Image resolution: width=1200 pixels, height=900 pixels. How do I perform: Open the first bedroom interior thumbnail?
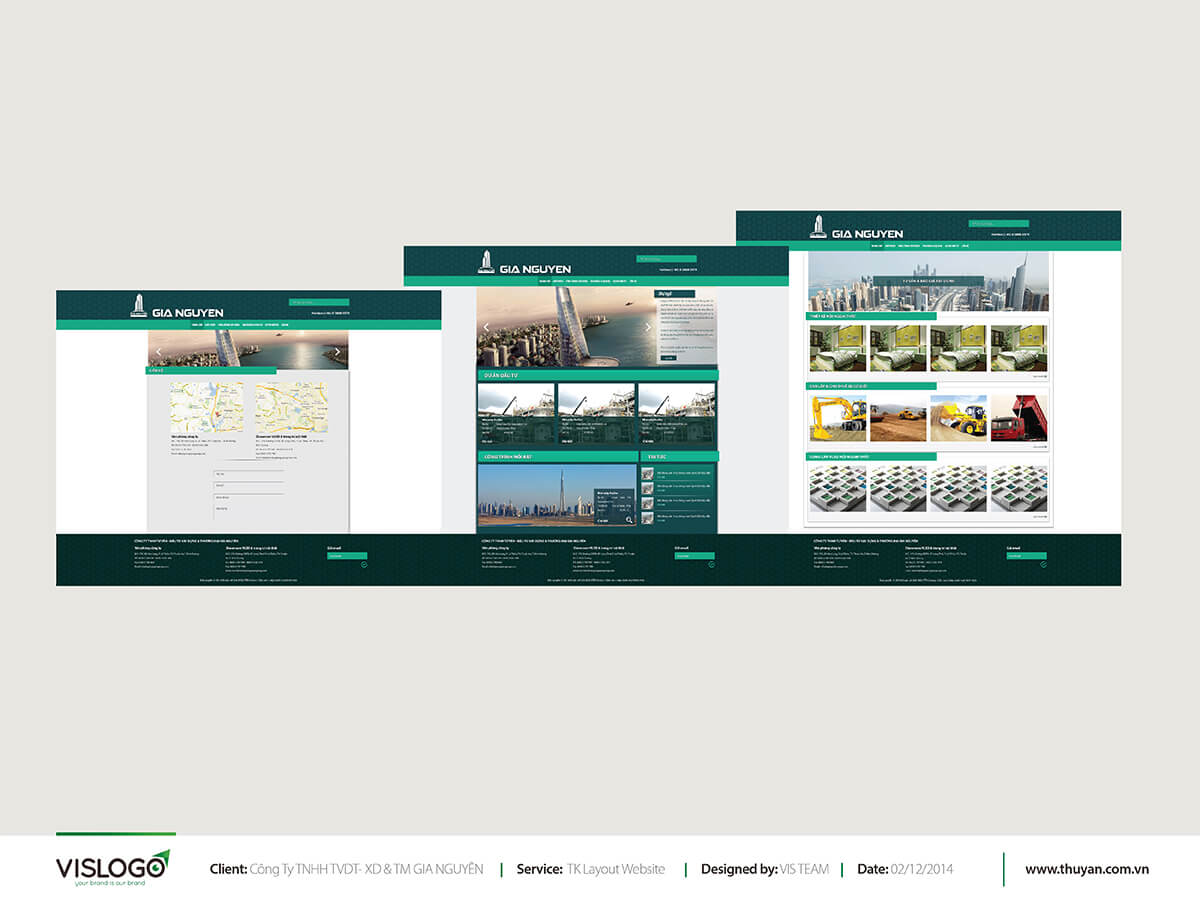coord(838,347)
